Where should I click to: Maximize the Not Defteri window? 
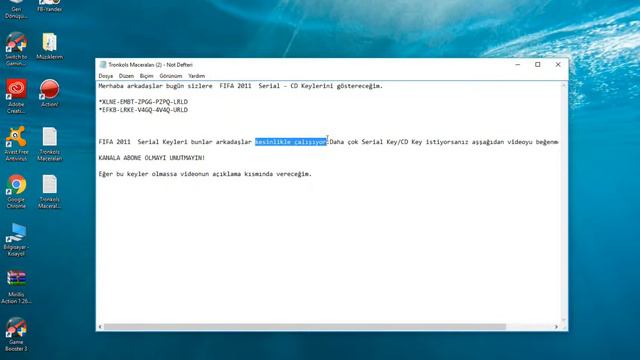click(x=538, y=64)
